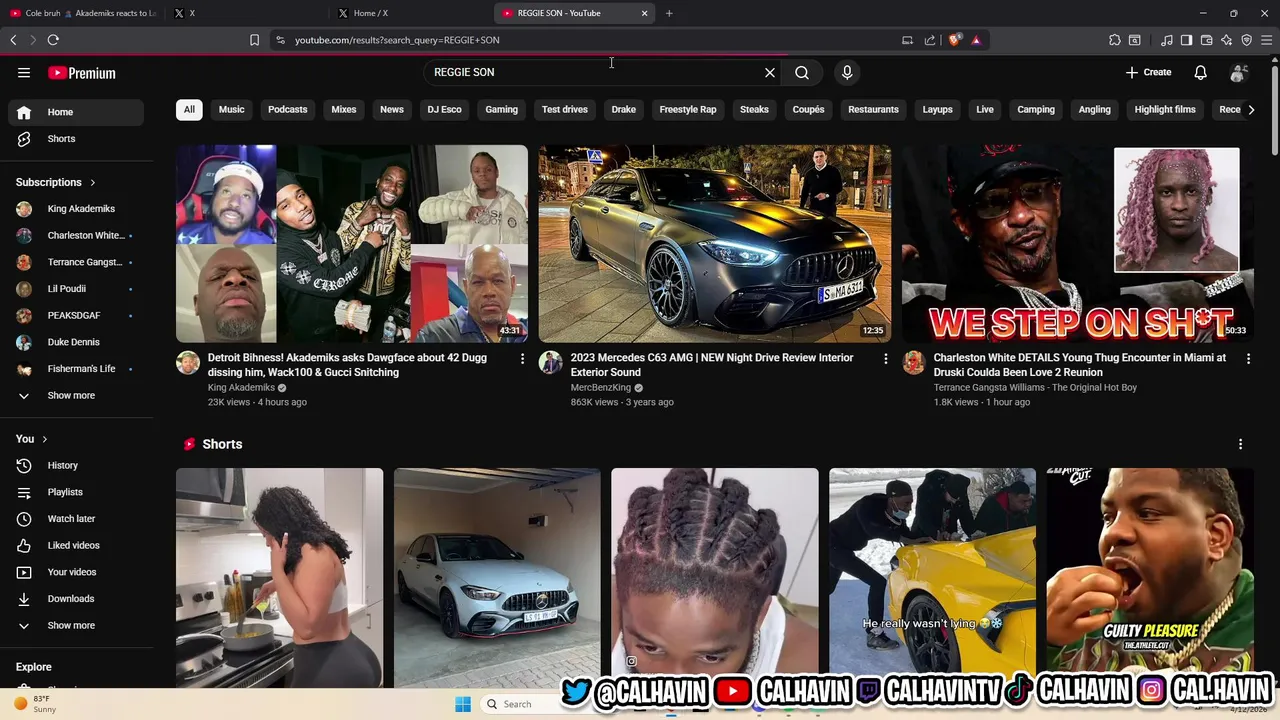Open WE STEP ON SH*T video thumbnail

(x=1077, y=244)
